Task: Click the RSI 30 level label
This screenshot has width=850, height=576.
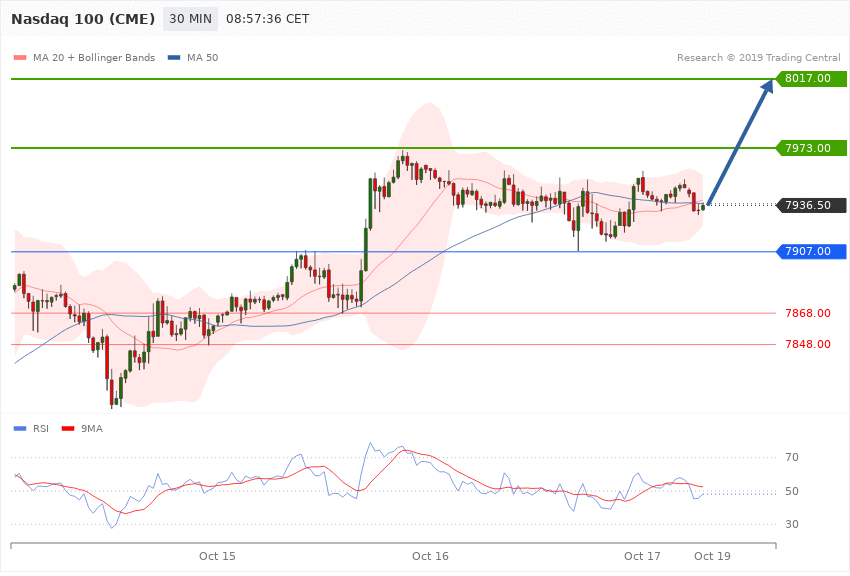Action: (792, 524)
